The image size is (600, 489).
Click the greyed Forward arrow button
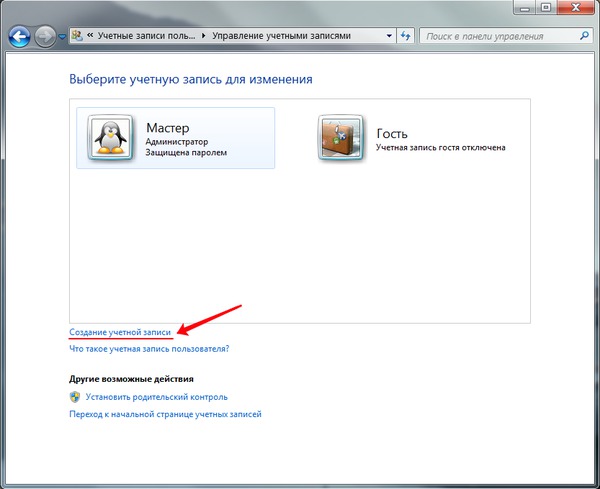coord(45,37)
